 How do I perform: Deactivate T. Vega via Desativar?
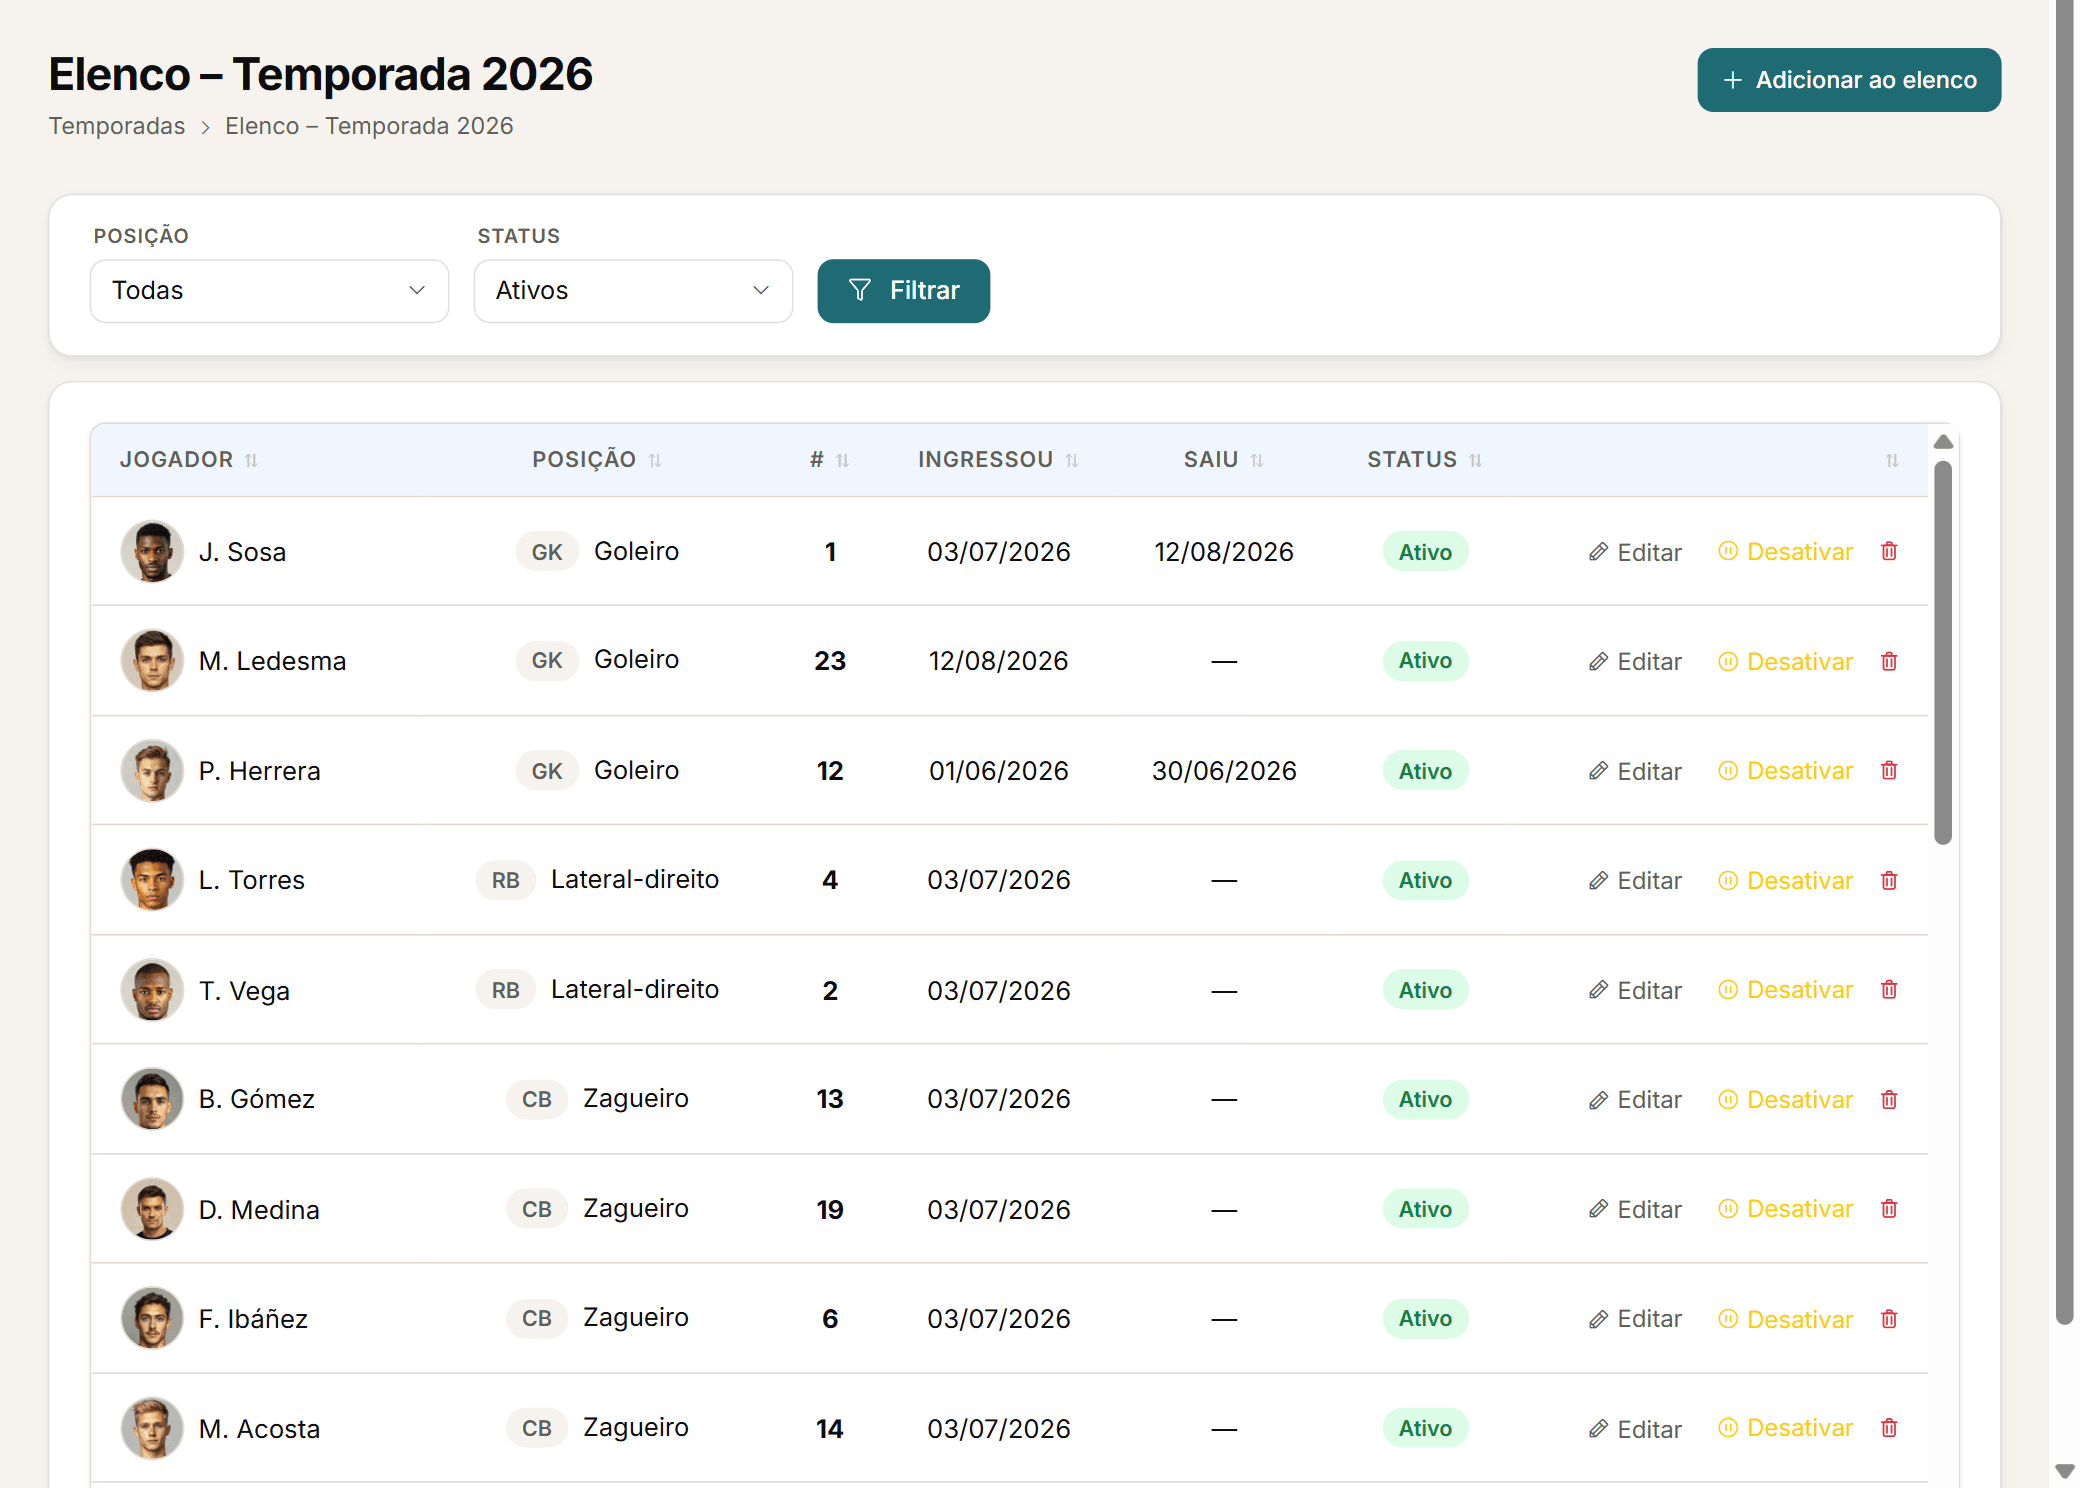[1786, 990]
